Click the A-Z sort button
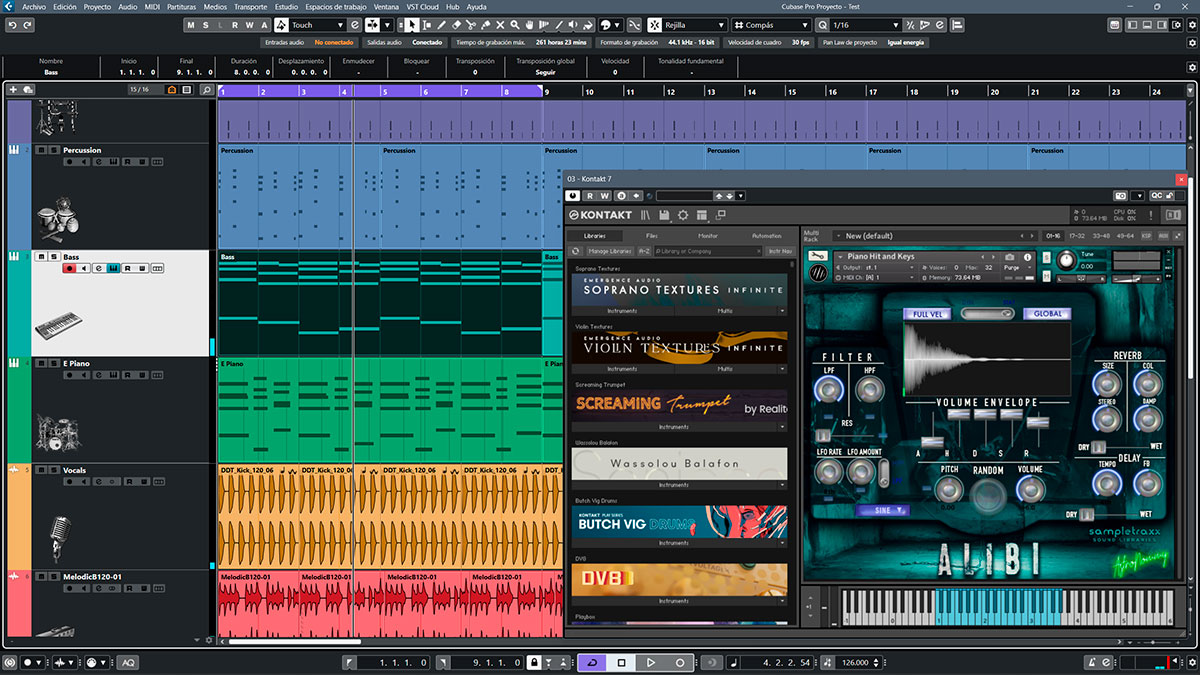The image size is (1200, 675). point(644,251)
